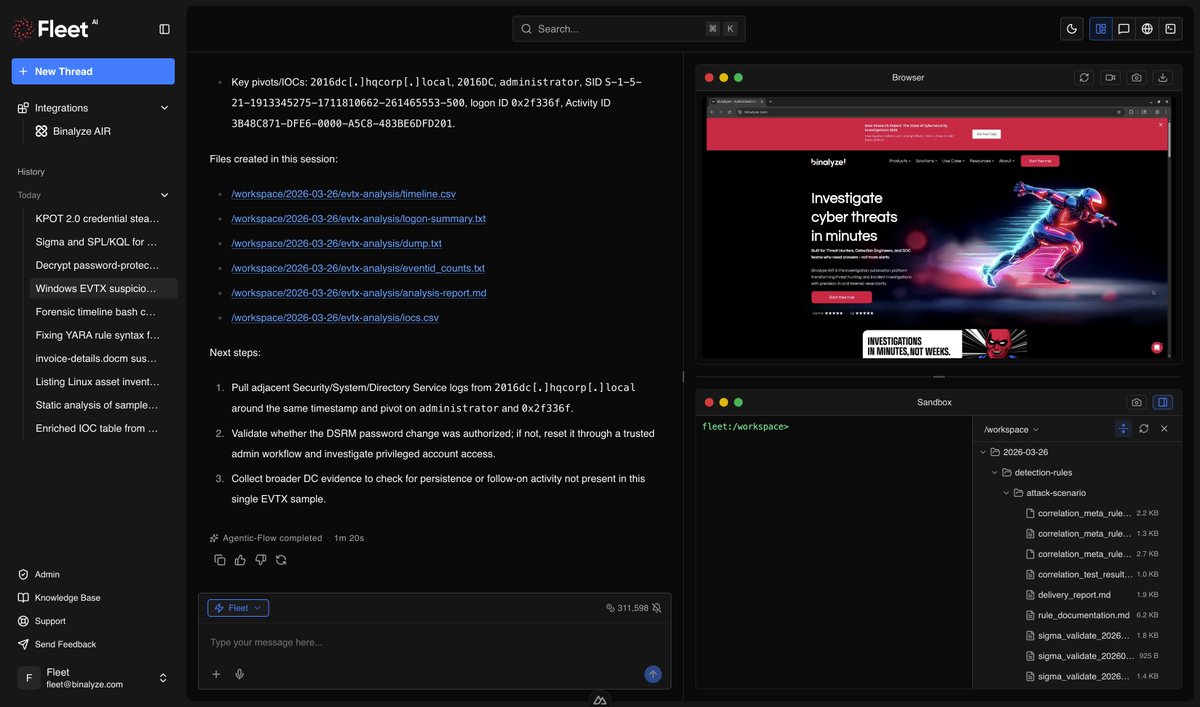This screenshot has height=707, width=1200.
Task: Click the Fleet logo in sidebar
Action: pyautogui.click(x=56, y=29)
